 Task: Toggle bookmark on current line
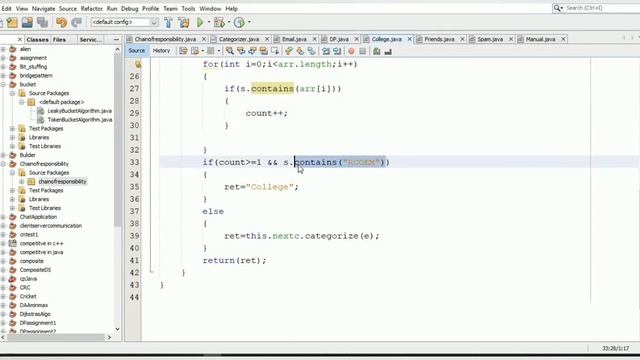pyautogui.click(x=311, y=51)
